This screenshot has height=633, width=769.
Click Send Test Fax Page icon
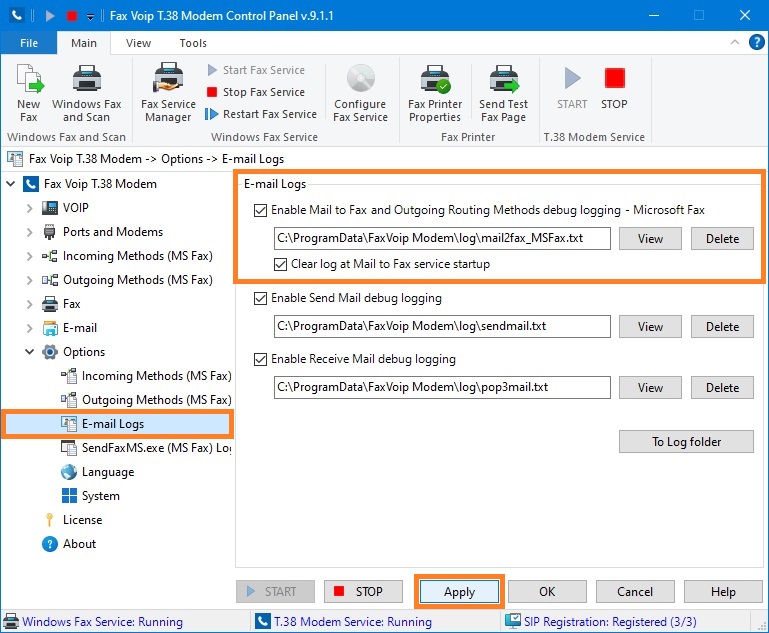(x=504, y=78)
